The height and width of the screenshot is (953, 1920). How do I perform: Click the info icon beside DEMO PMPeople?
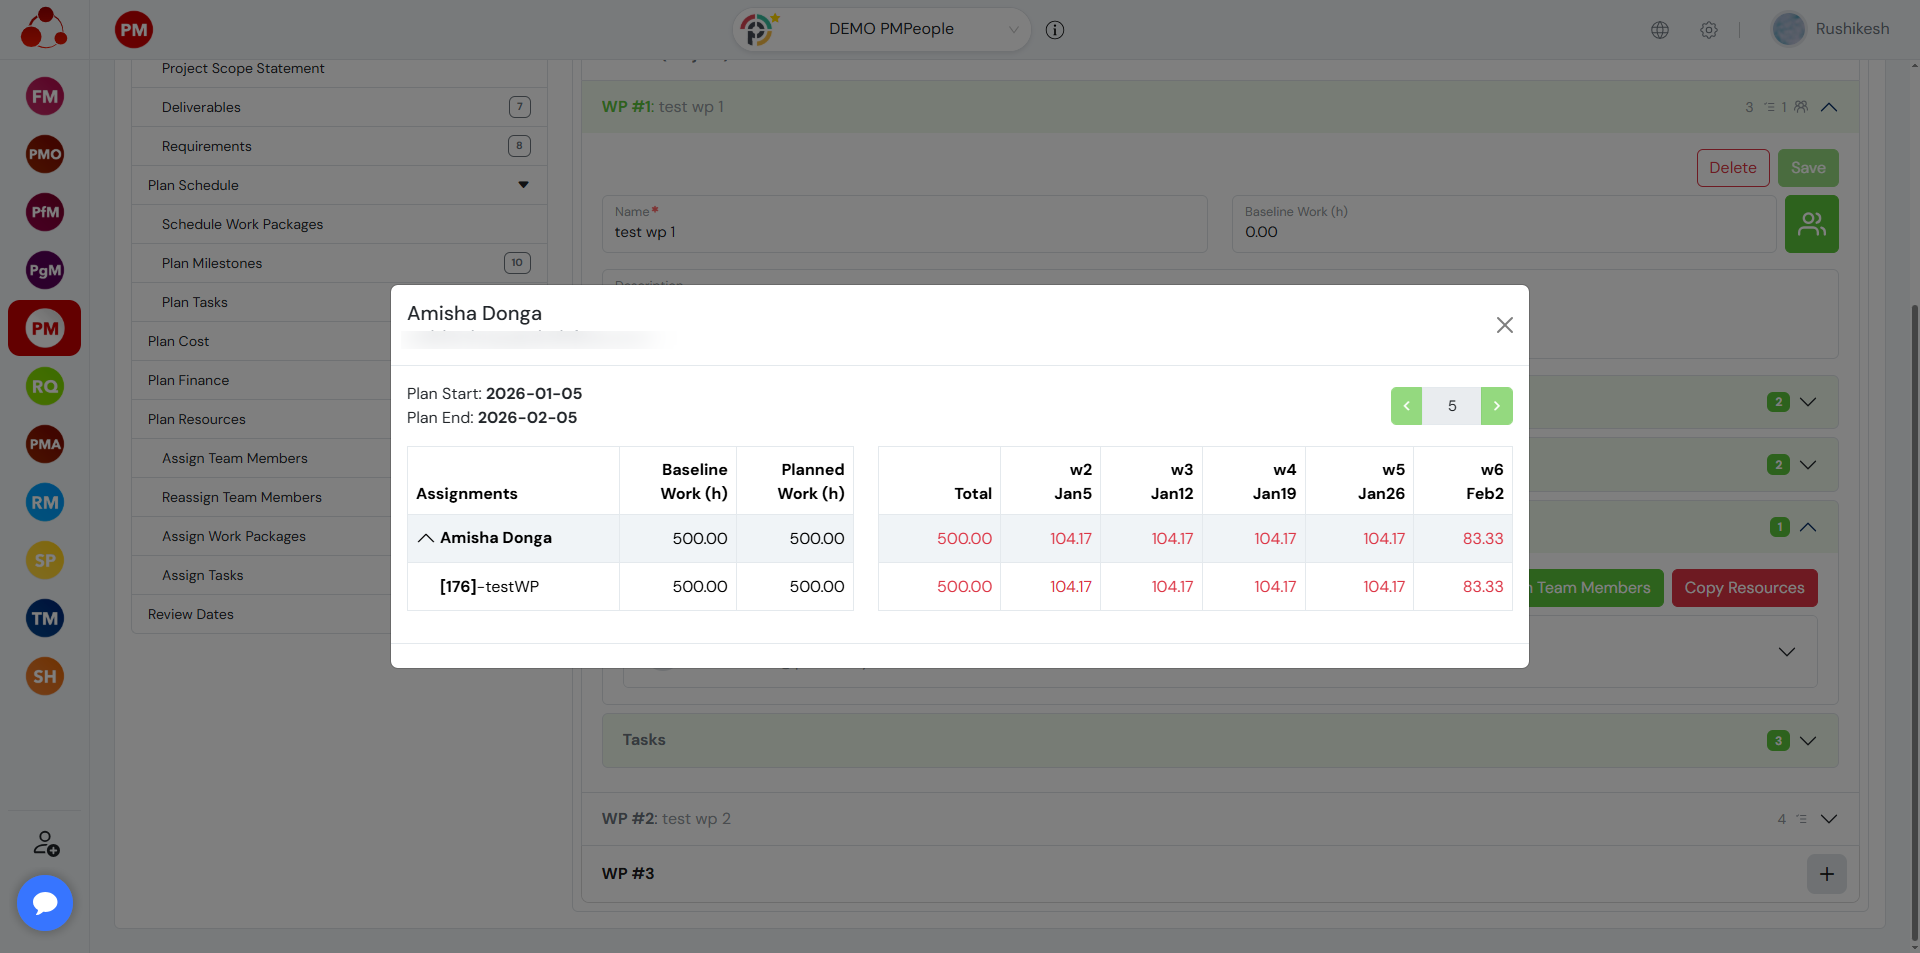(x=1054, y=30)
